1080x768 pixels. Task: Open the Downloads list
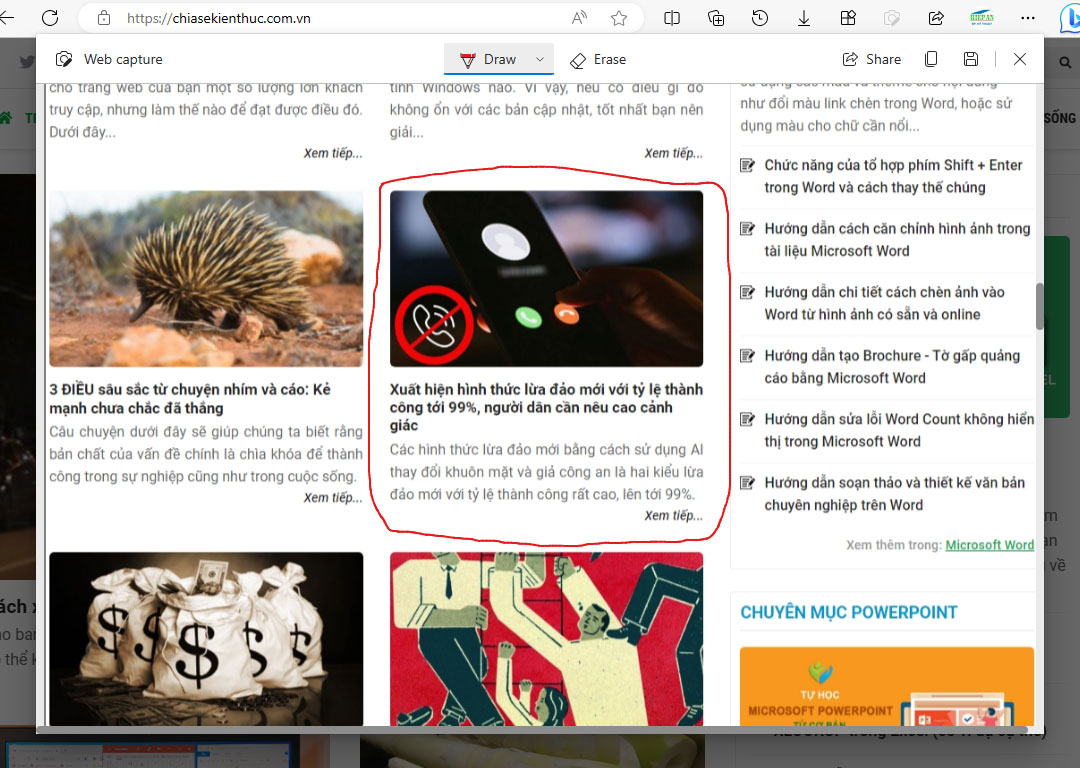pos(804,17)
